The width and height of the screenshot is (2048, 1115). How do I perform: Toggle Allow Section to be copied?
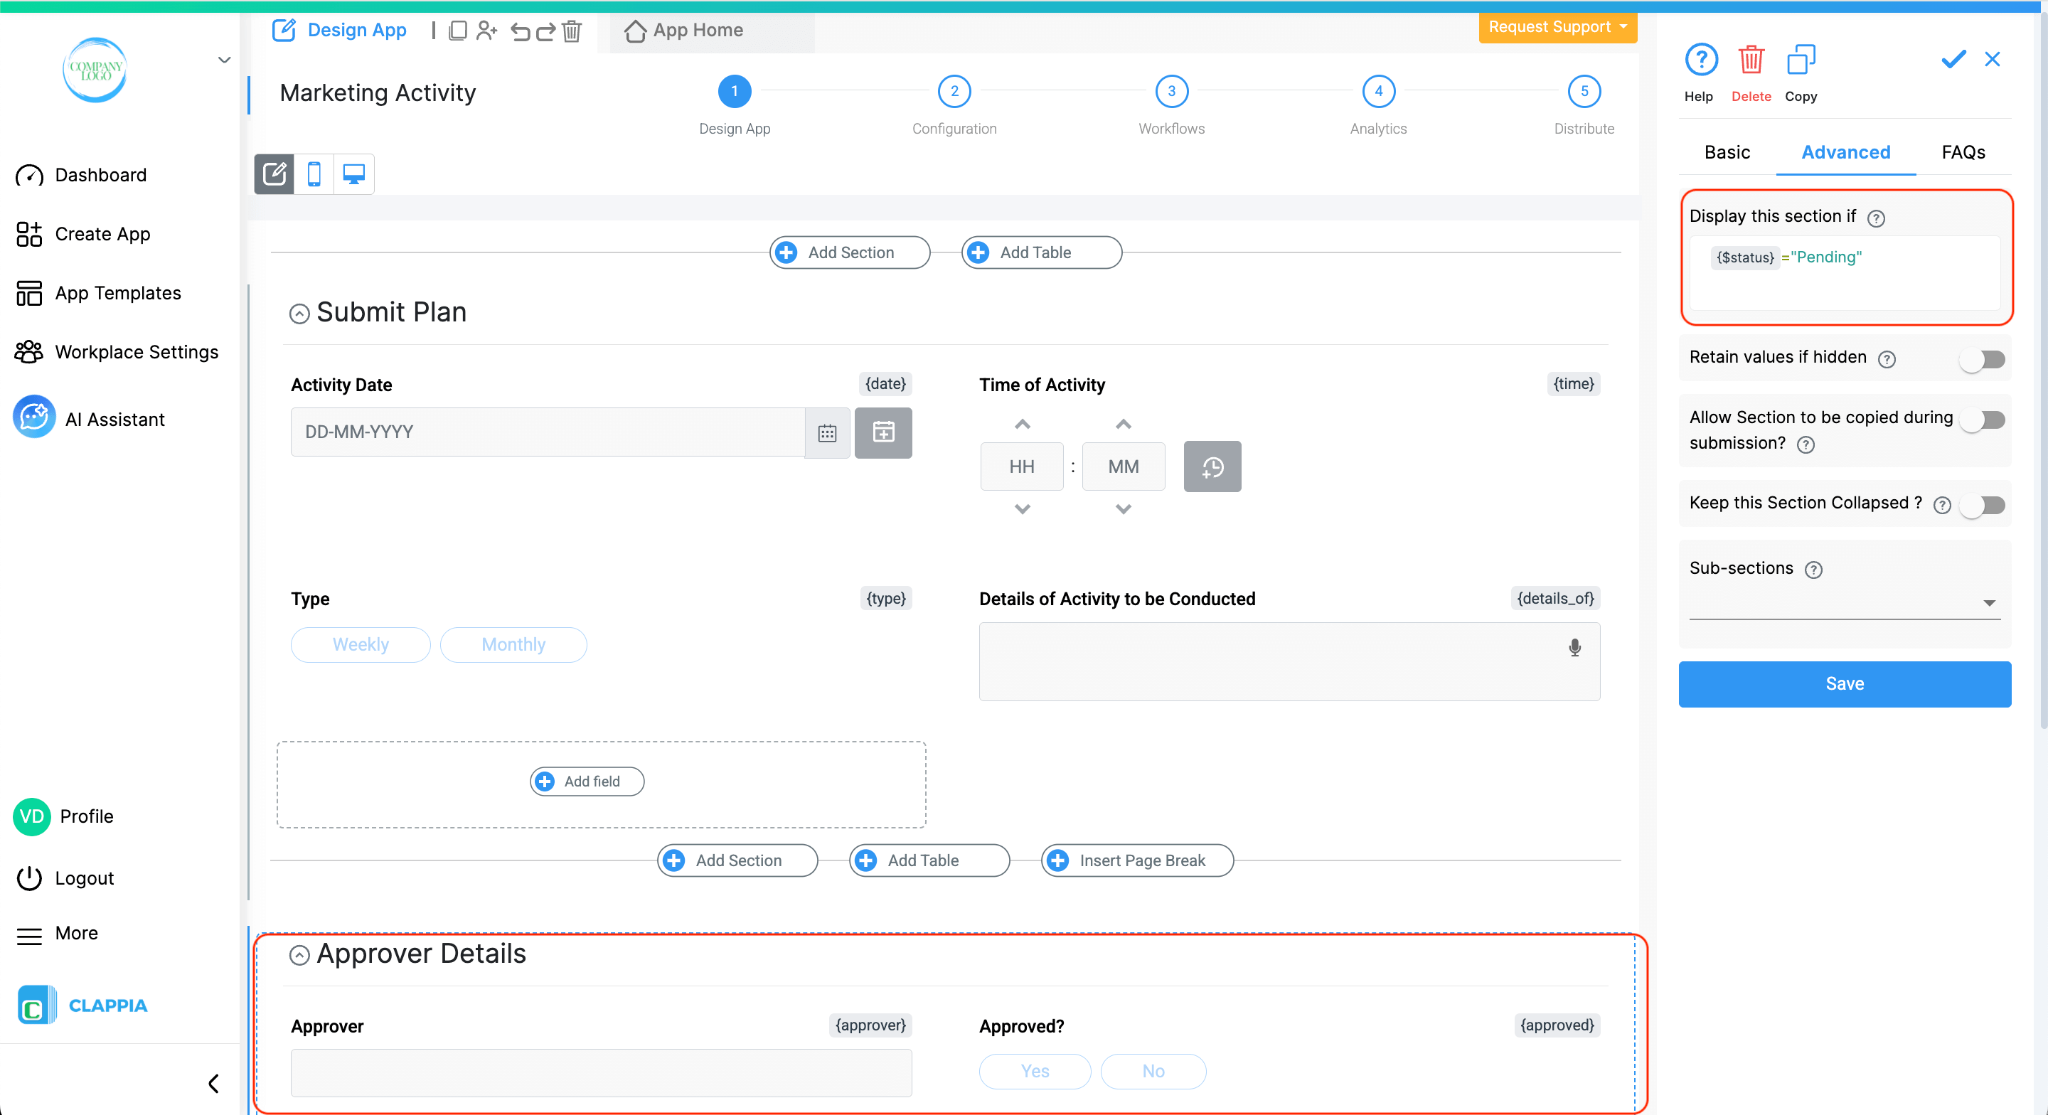tap(1982, 420)
